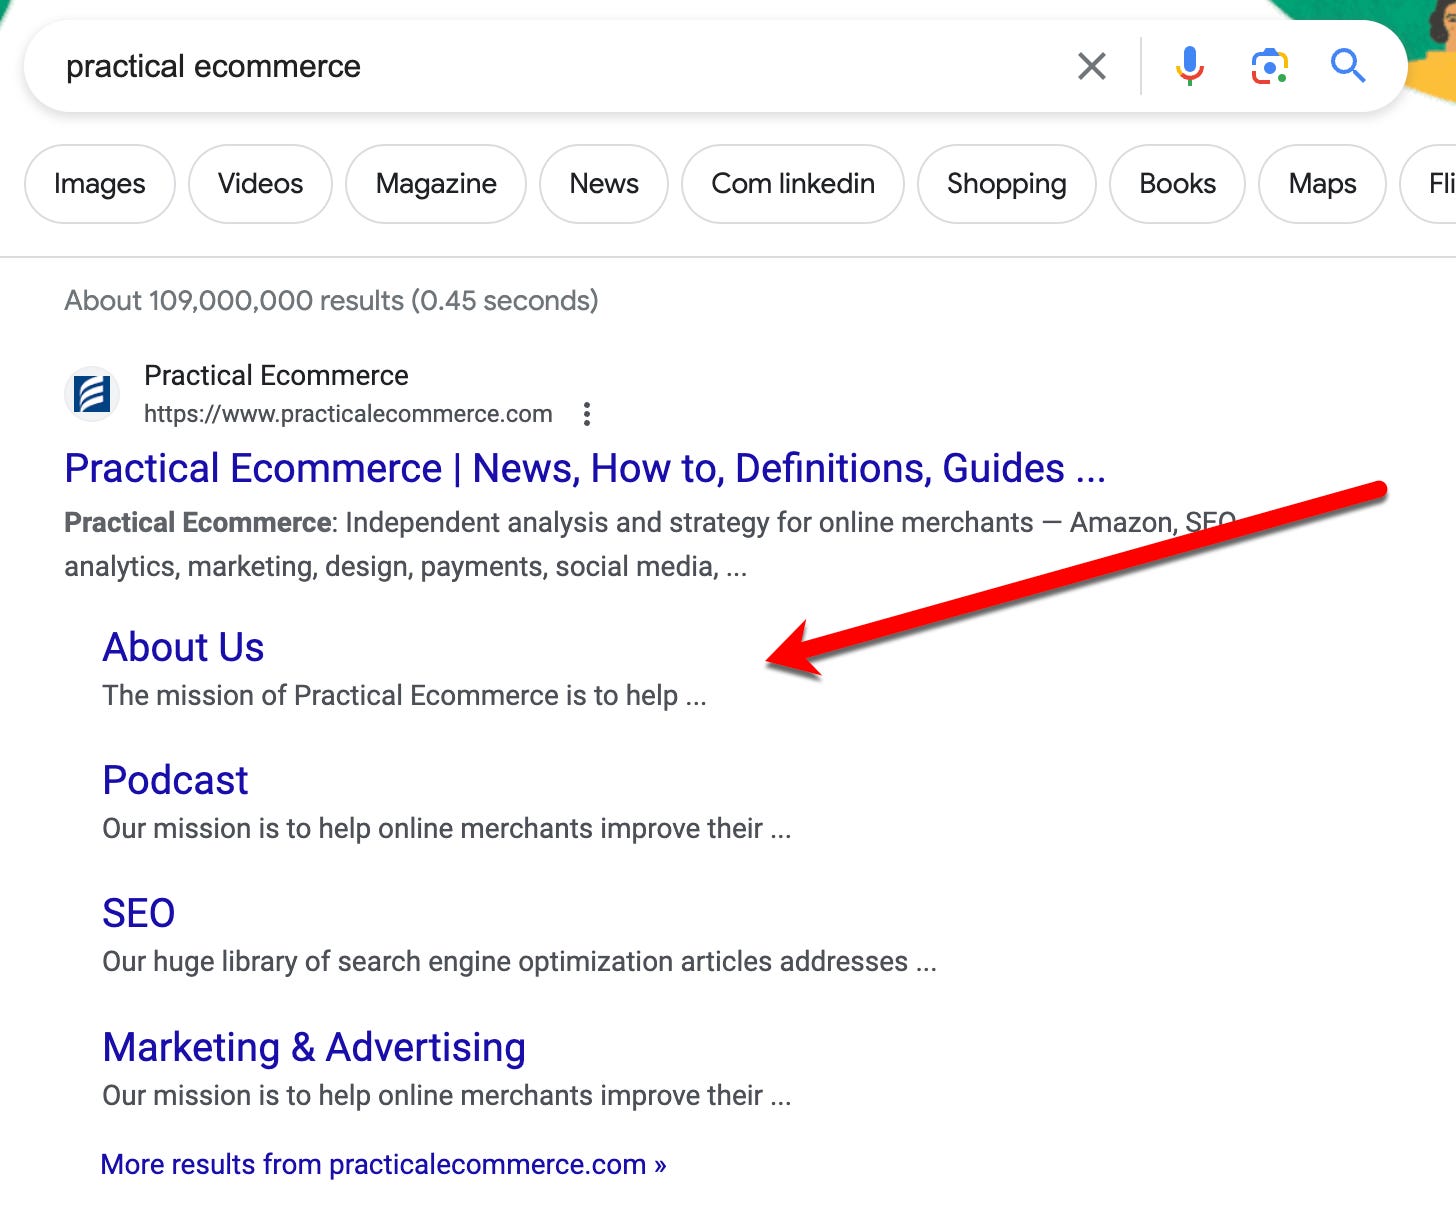Click snippet 'The mission of Practical Ecommerce is to help'
This screenshot has height=1226, width=1456.
pyautogui.click(x=390, y=696)
